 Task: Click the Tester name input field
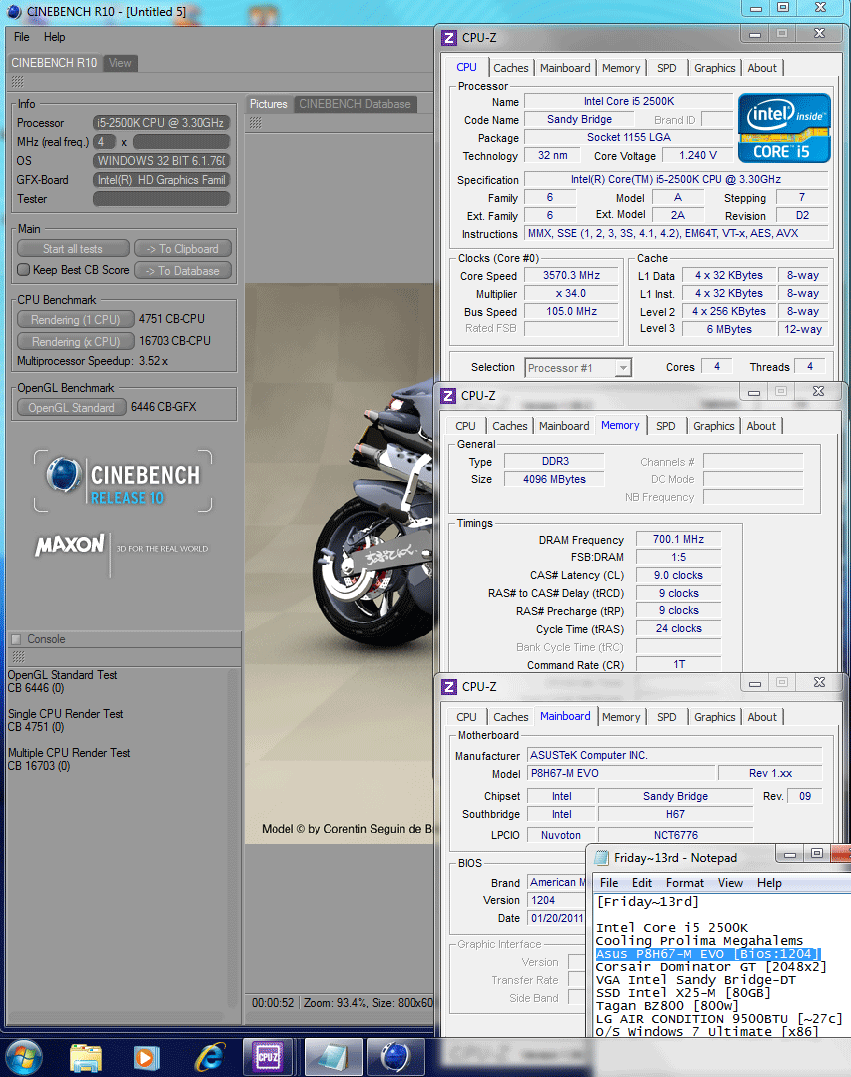[161, 199]
